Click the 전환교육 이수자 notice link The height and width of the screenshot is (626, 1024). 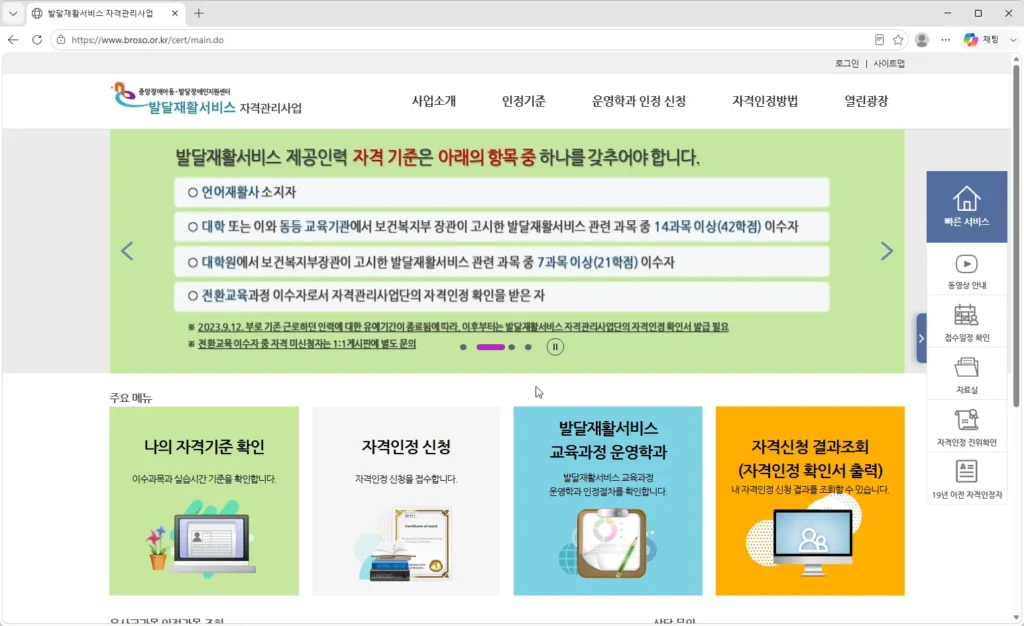[x=307, y=344]
